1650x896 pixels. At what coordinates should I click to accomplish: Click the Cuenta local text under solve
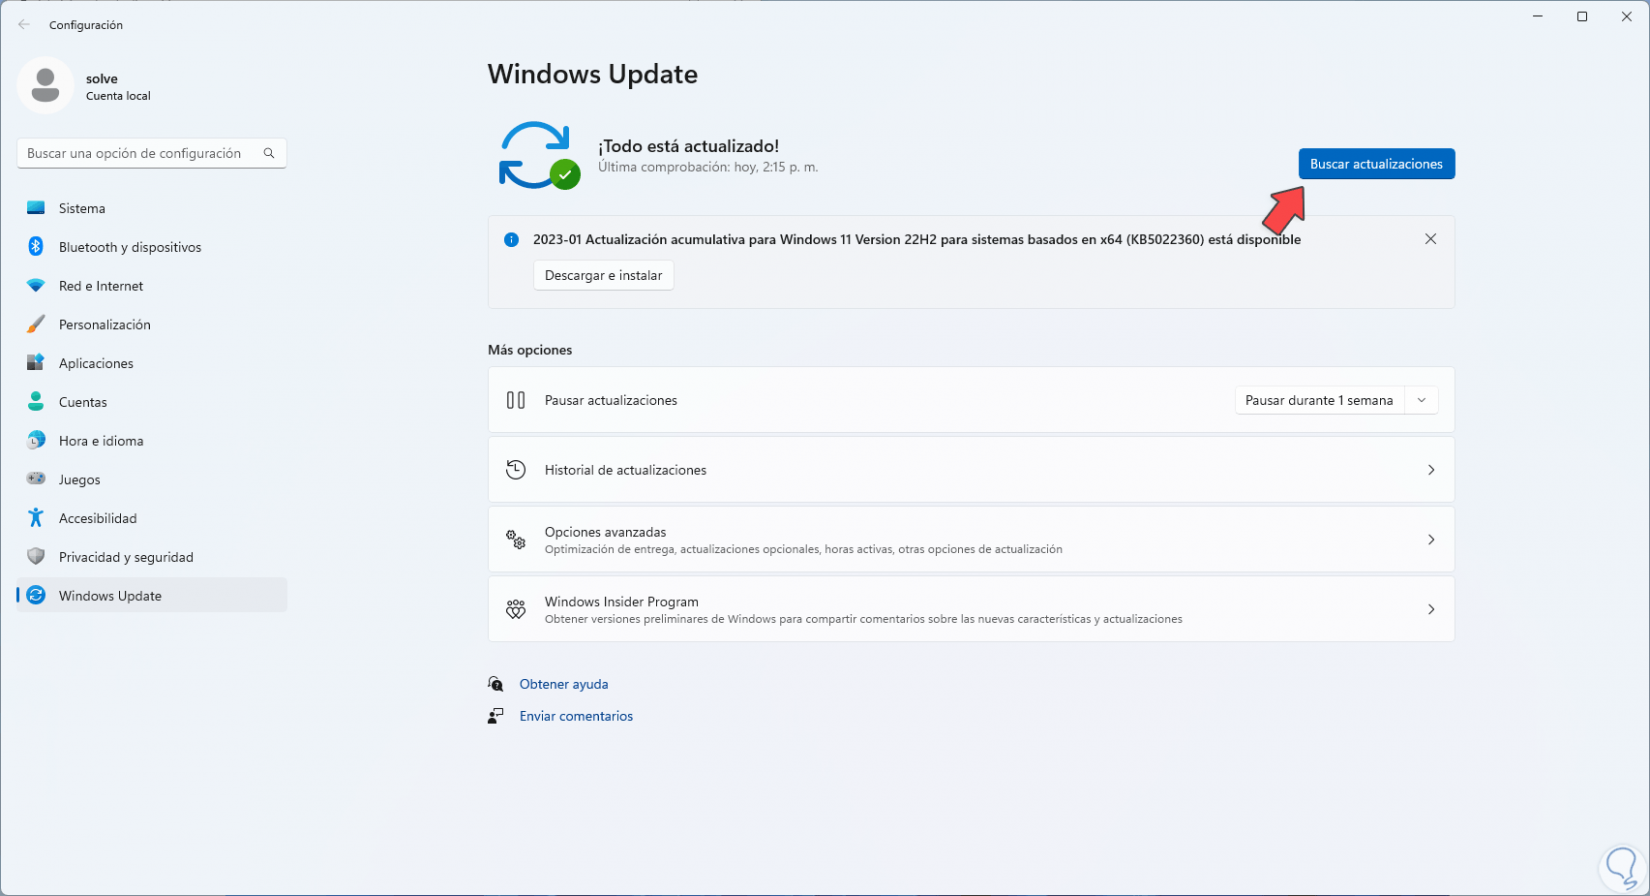click(x=118, y=96)
